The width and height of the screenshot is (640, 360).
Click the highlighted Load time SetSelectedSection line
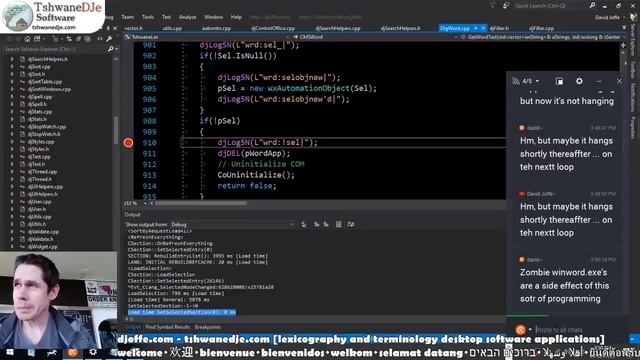pos(182,312)
